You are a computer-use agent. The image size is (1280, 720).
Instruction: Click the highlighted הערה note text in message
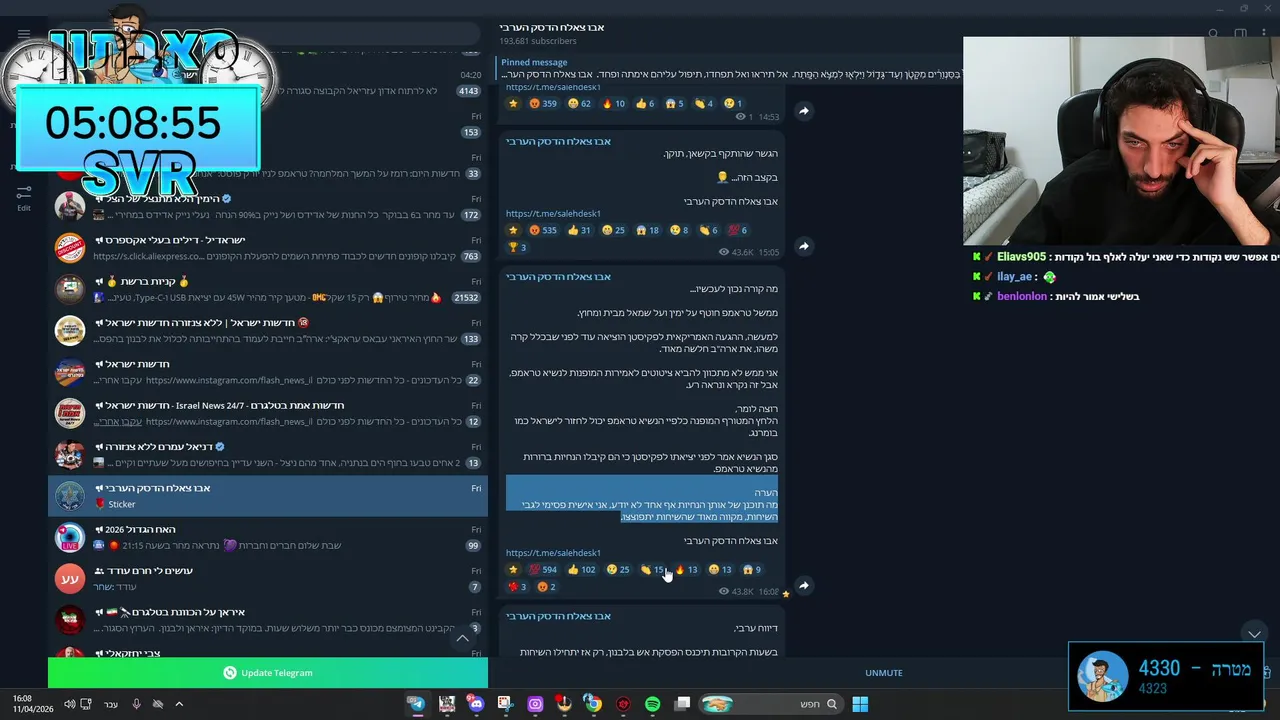coord(642,499)
